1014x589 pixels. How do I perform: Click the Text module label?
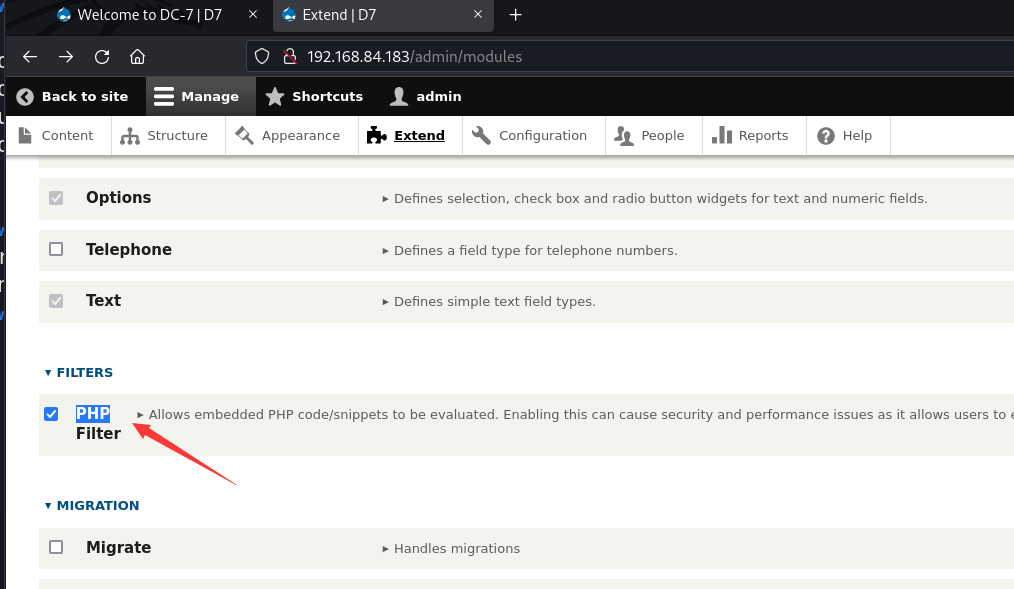103,300
